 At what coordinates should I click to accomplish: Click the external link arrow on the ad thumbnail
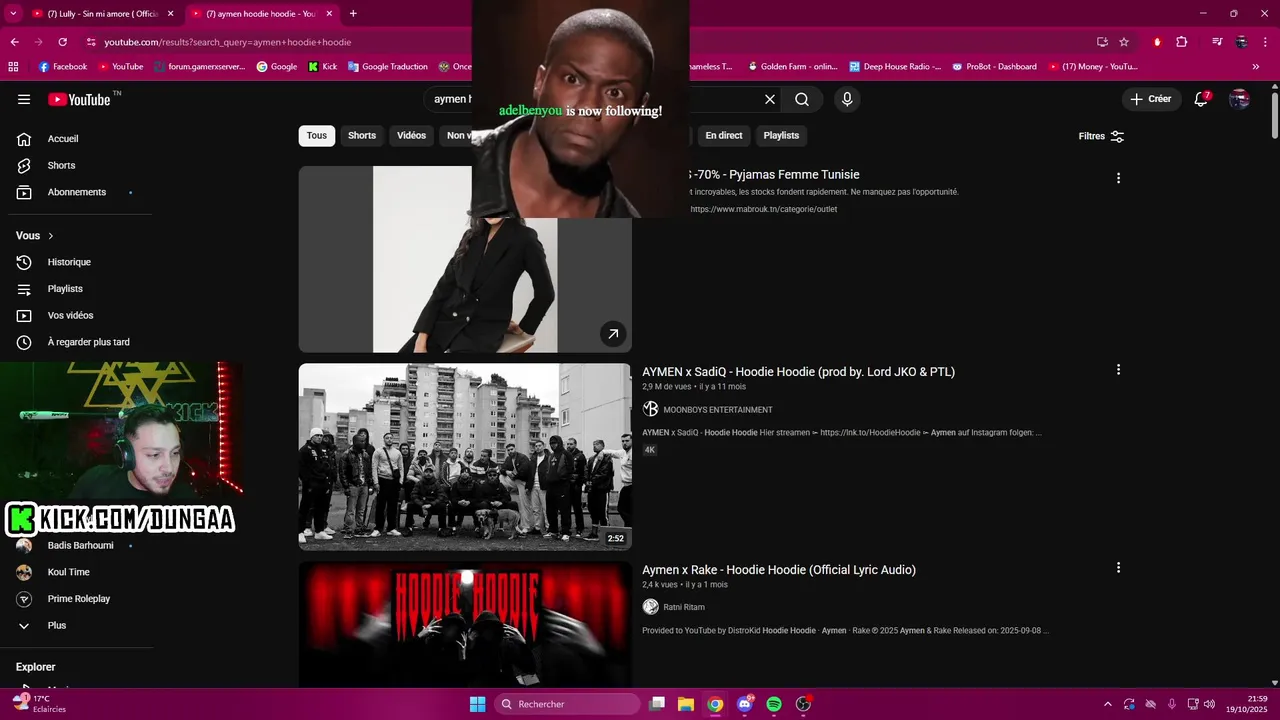click(613, 334)
